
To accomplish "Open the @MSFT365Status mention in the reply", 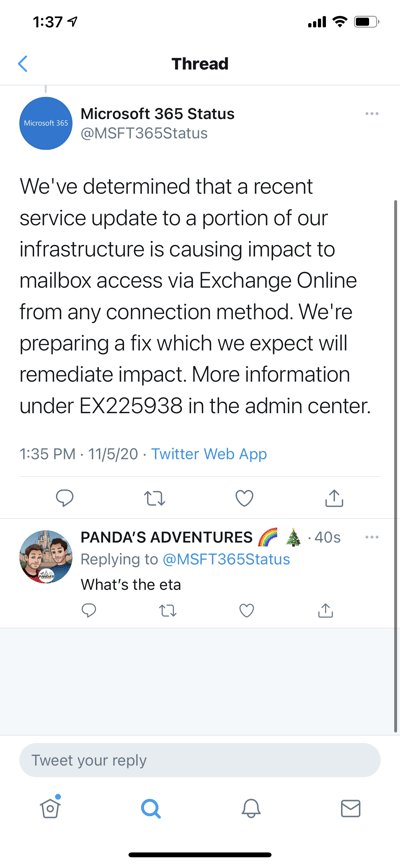I will pos(226,559).
